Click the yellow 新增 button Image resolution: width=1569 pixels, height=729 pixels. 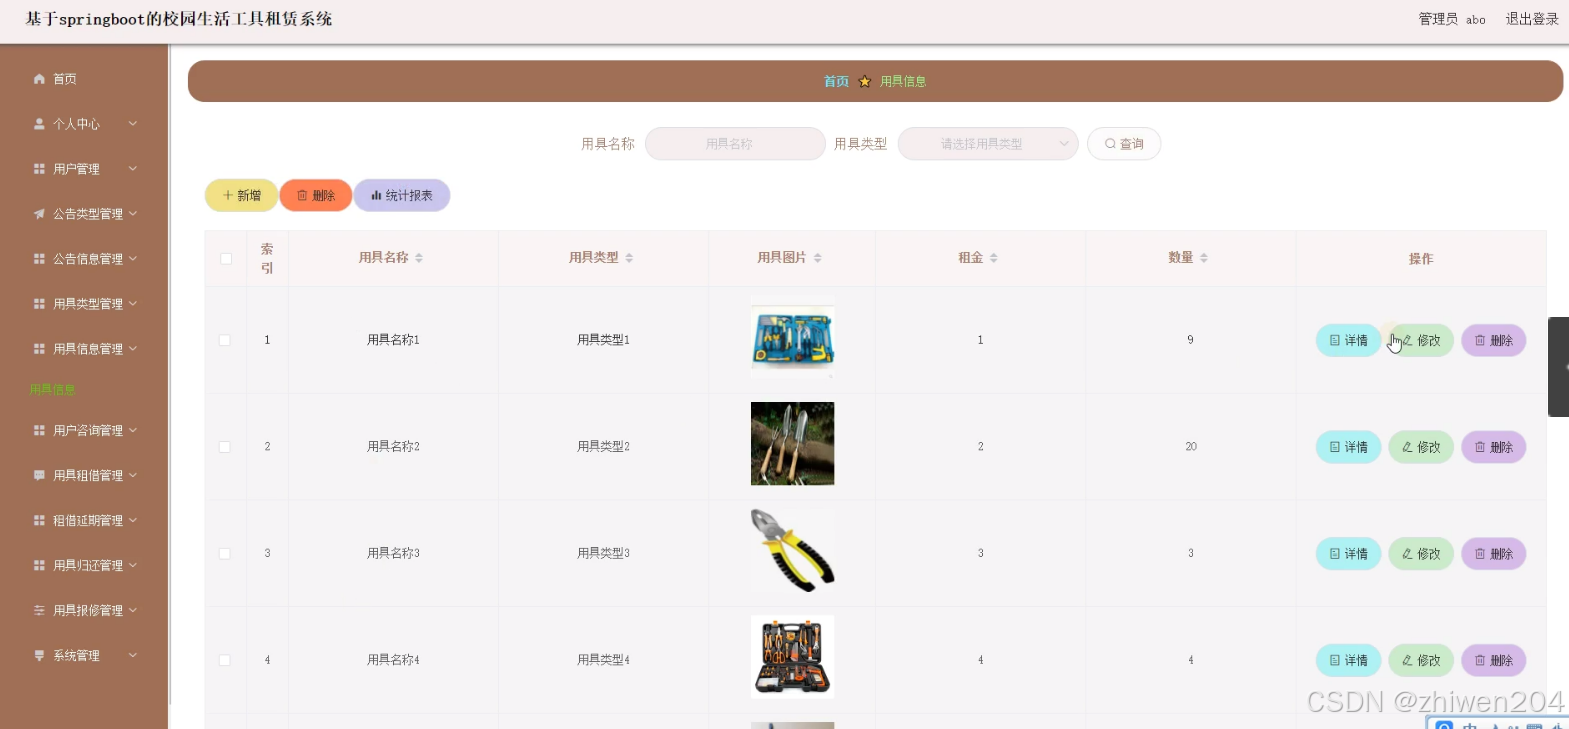click(241, 196)
